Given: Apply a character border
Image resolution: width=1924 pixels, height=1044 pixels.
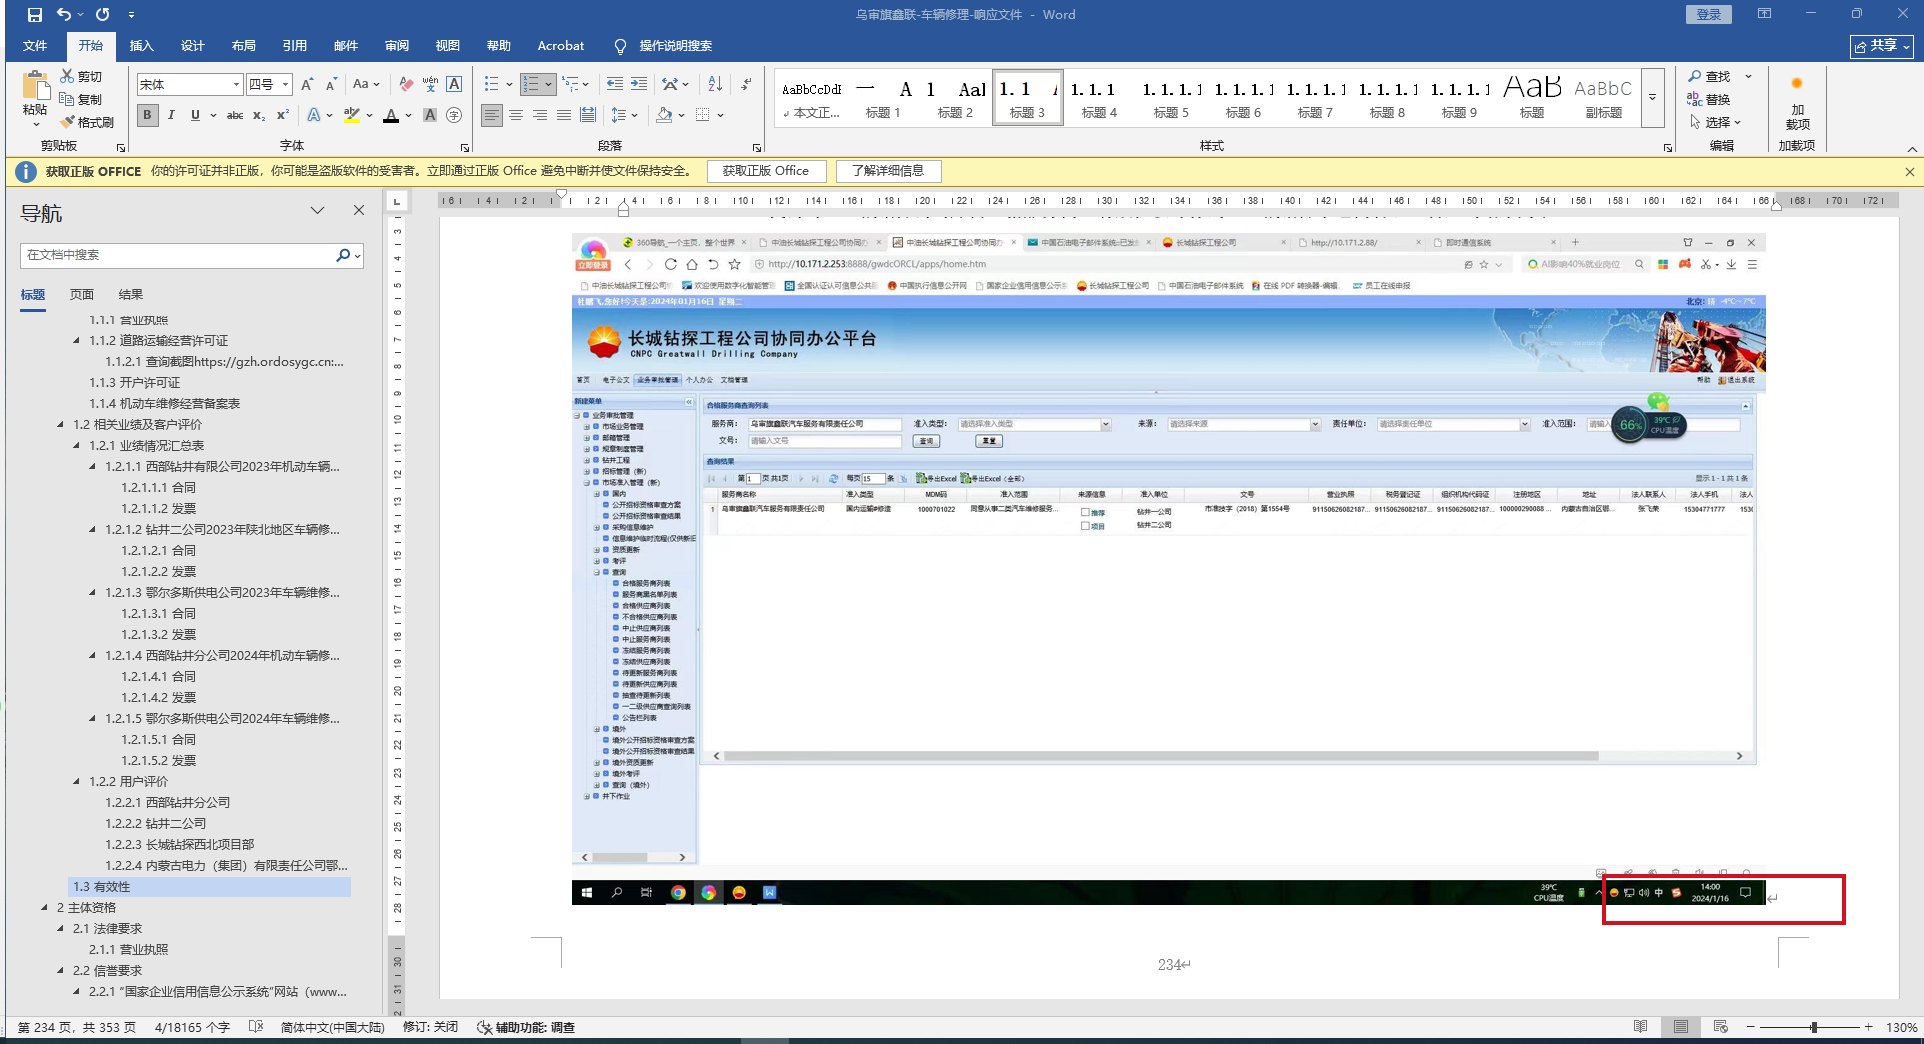Looking at the screenshot, I should [x=454, y=85].
